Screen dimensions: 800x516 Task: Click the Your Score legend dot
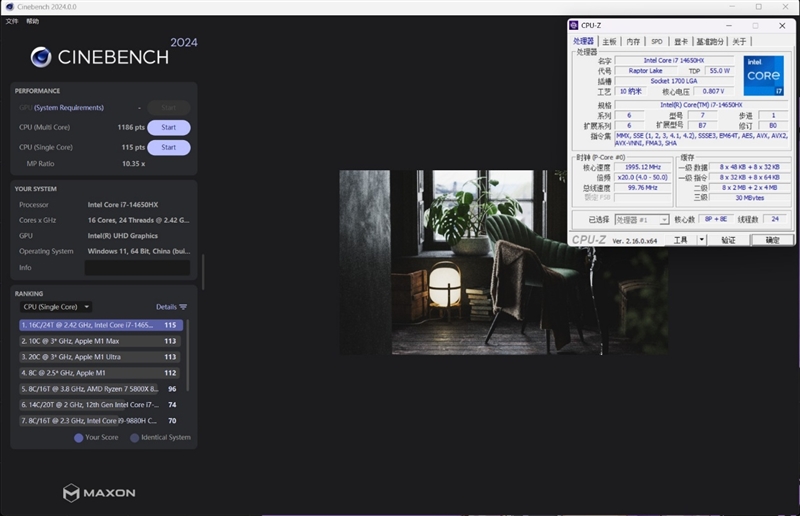click(79, 437)
